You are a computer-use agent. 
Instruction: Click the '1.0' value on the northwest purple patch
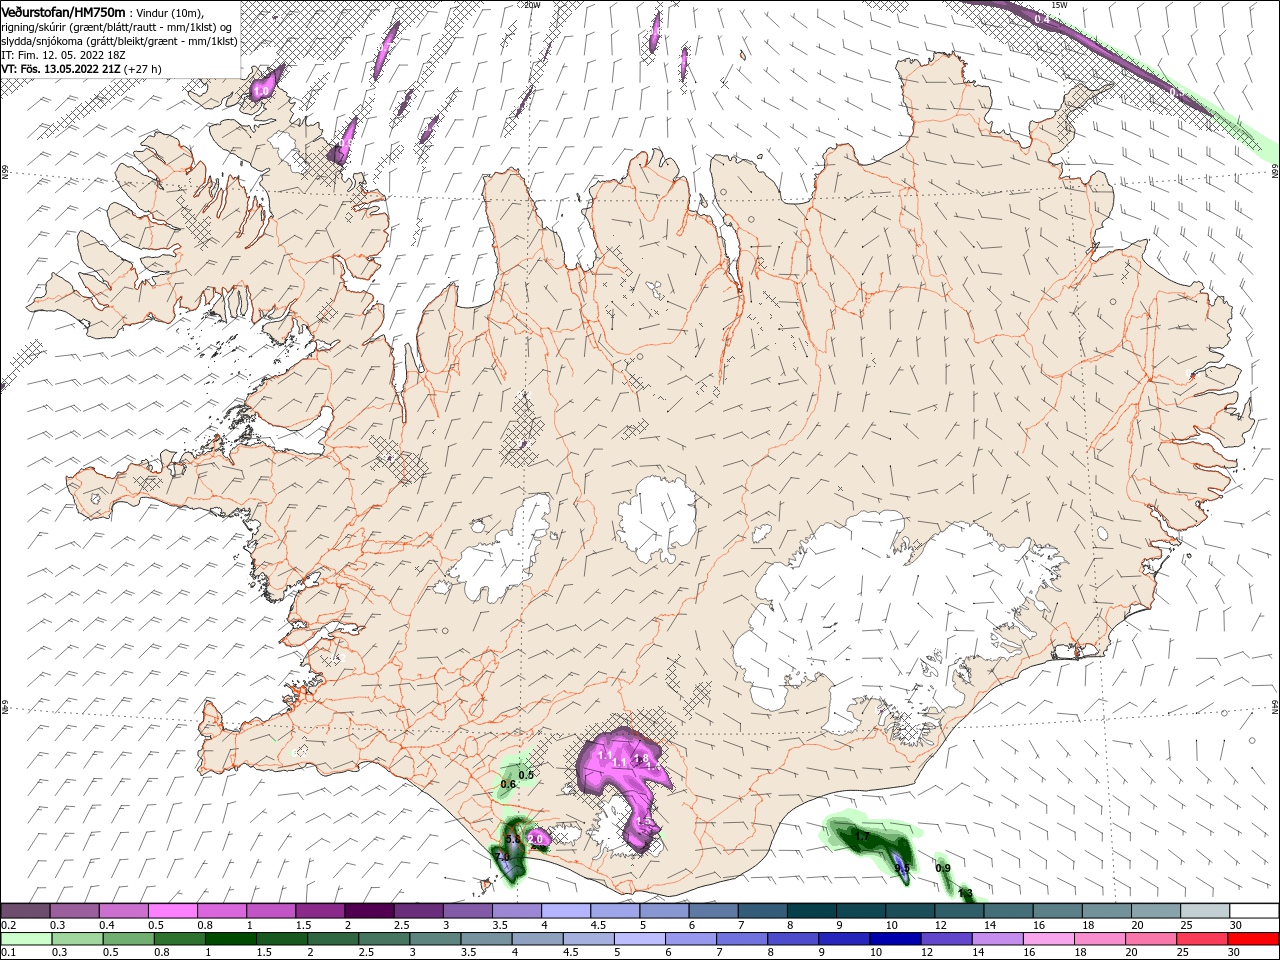(x=261, y=91)
